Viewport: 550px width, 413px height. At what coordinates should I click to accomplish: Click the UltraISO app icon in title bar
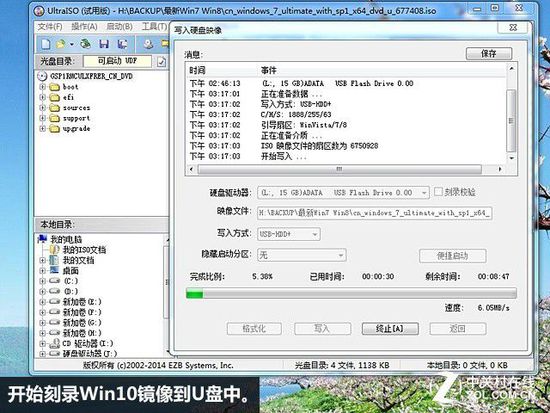(x=39, y=11)
